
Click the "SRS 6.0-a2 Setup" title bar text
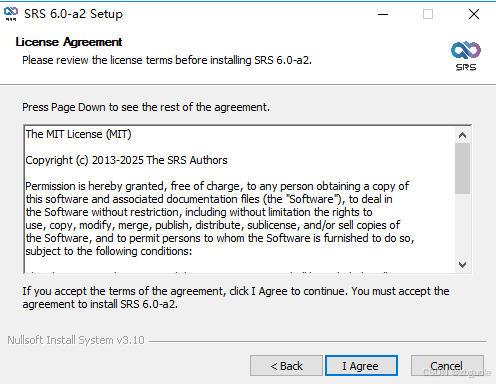click(x=73, y=14)
